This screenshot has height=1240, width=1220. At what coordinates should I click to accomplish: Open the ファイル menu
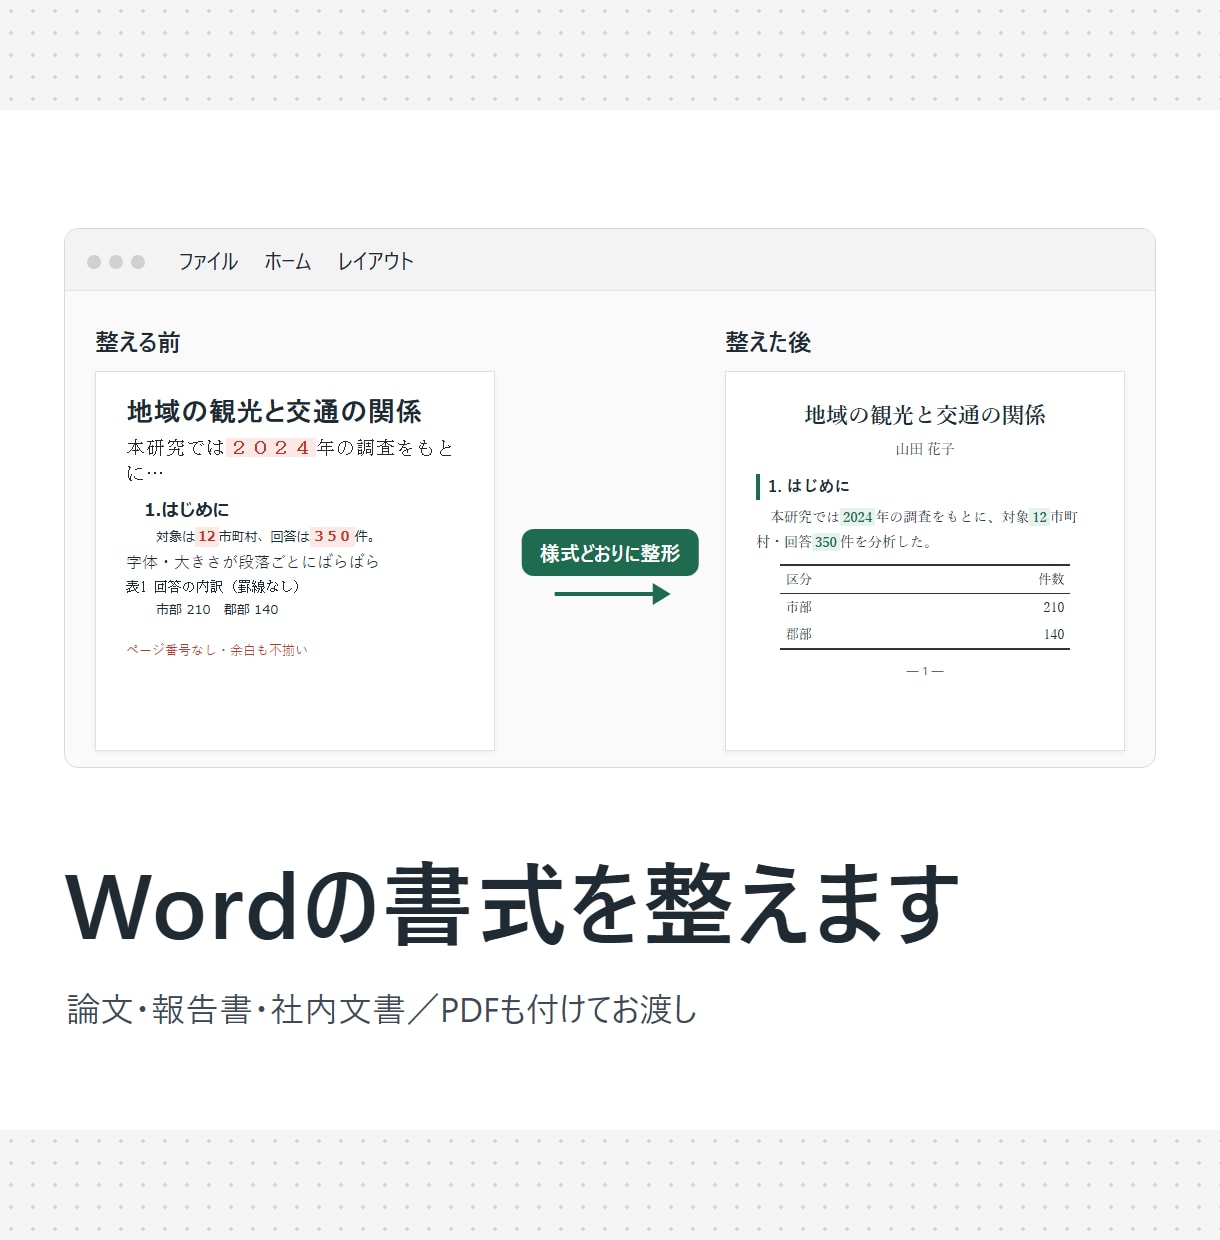208,261
